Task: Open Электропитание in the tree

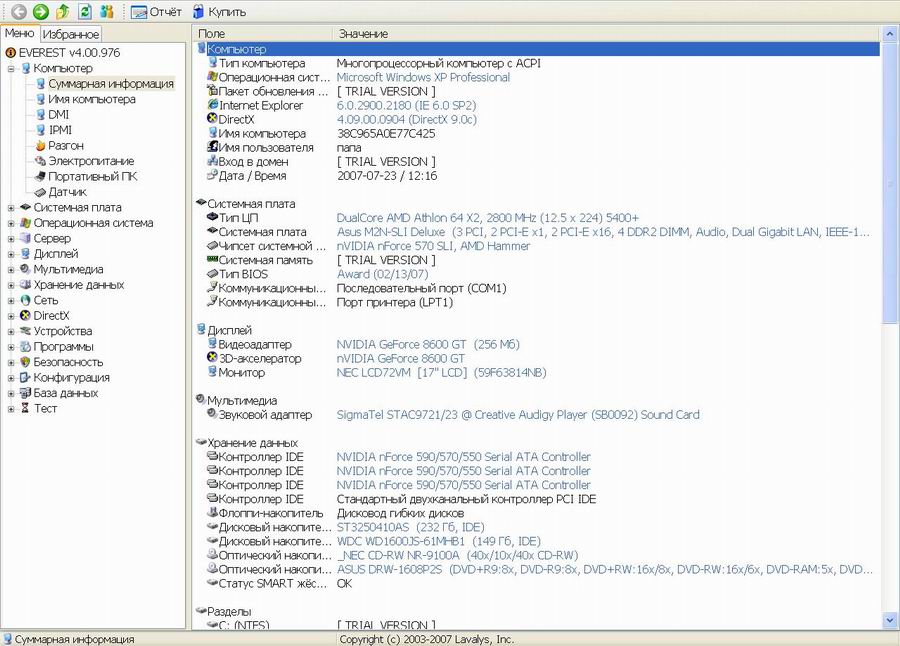Action: click(x=91, y=160)
